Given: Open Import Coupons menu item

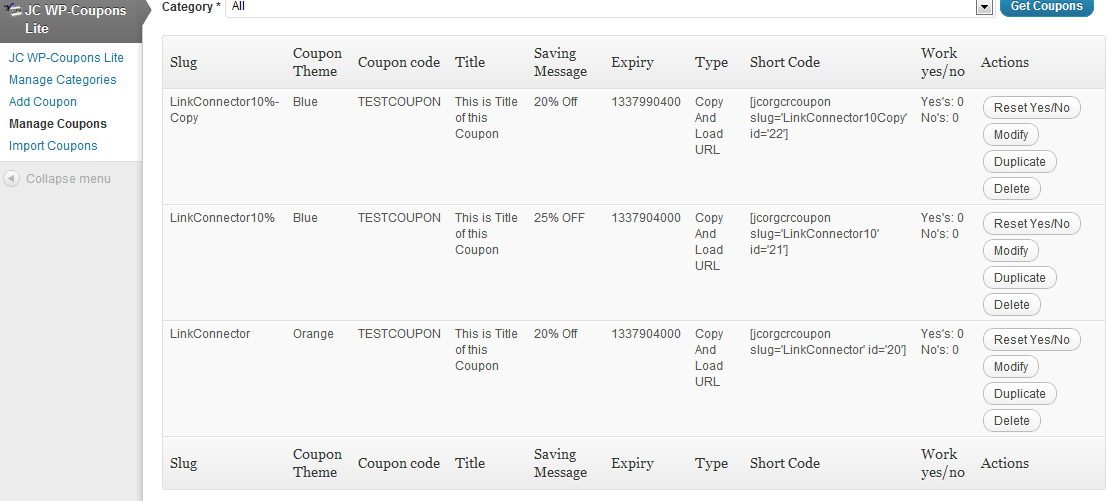Looking at the screenshot, I should [x=53, y=146].
